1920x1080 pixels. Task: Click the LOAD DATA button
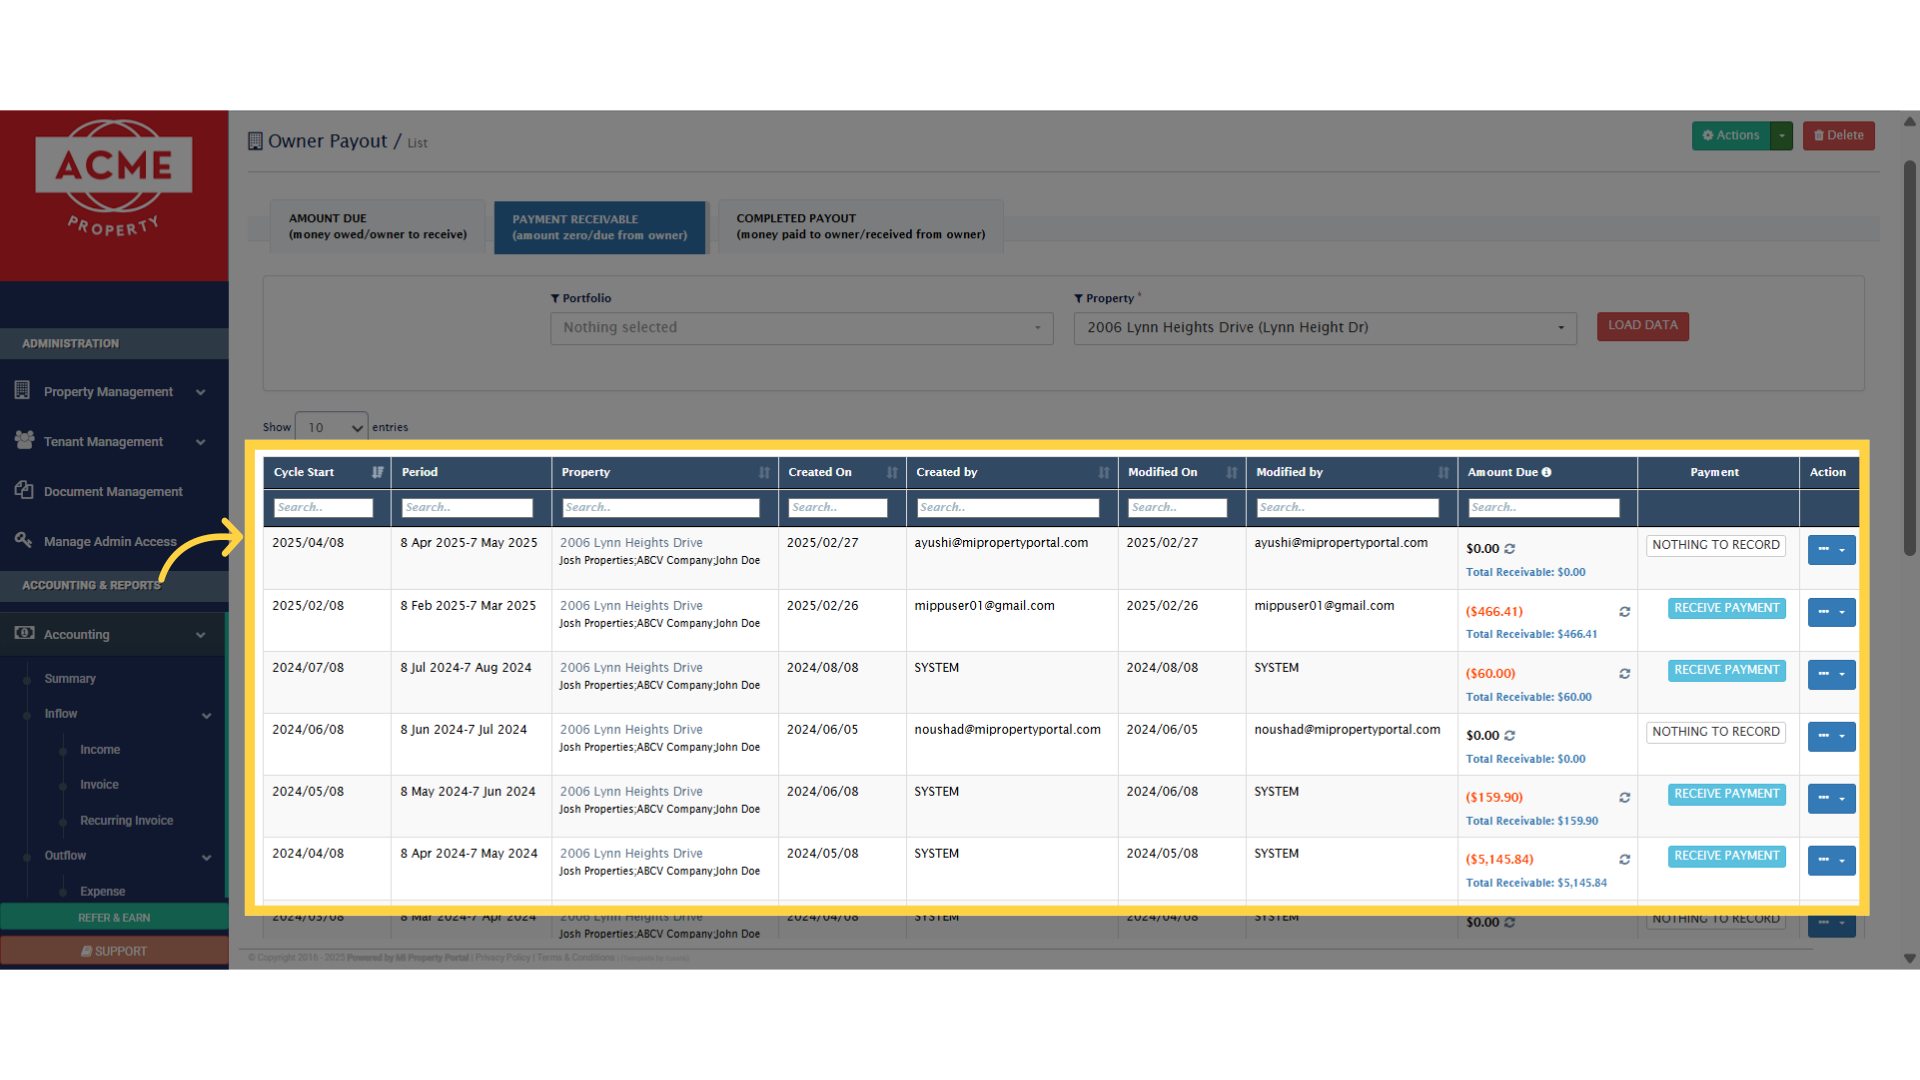click(x=1642, y=326)
